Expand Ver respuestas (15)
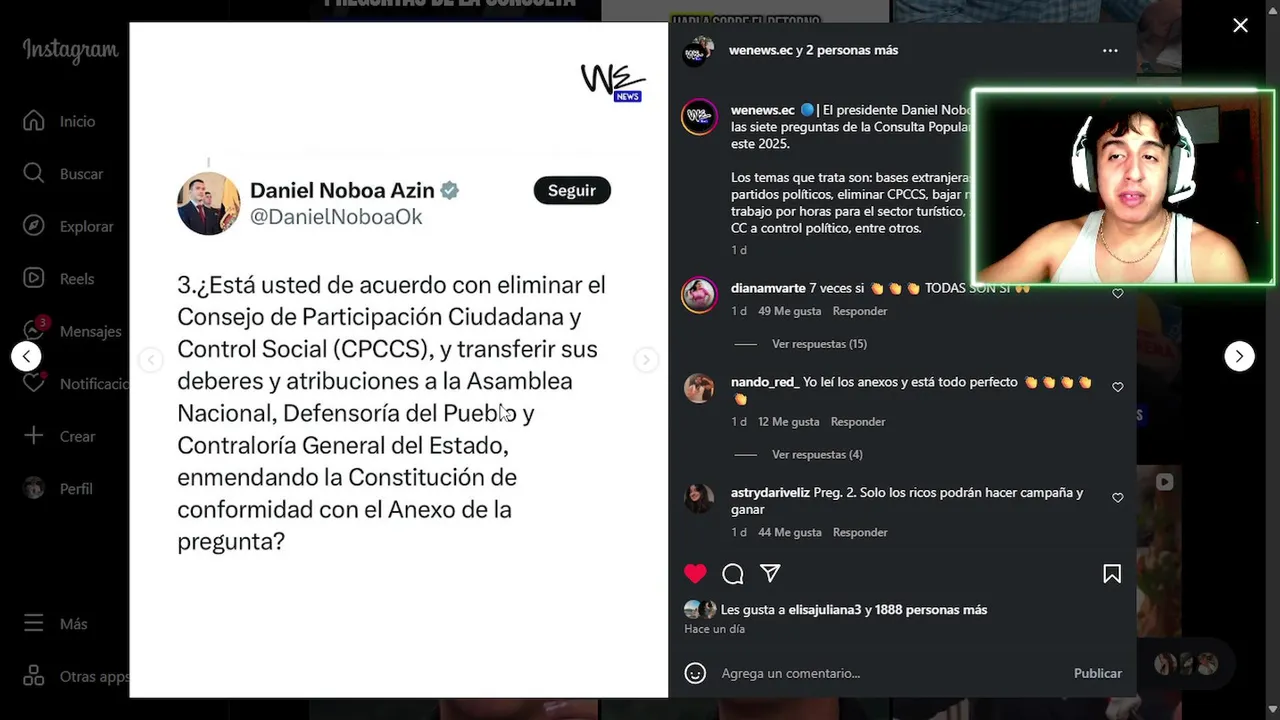Viewport: 1280px width, 720px height. click(819, 344)
